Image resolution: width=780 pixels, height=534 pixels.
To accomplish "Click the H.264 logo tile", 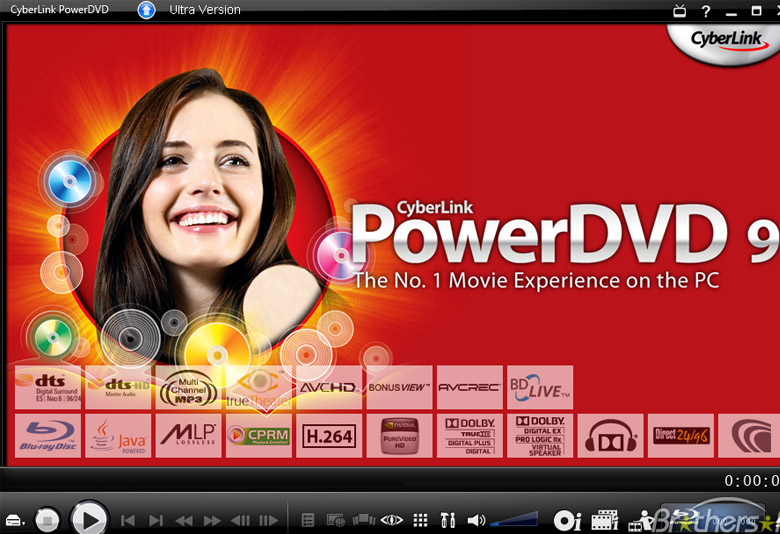I will pyautogui.click(x=329, y=435).
